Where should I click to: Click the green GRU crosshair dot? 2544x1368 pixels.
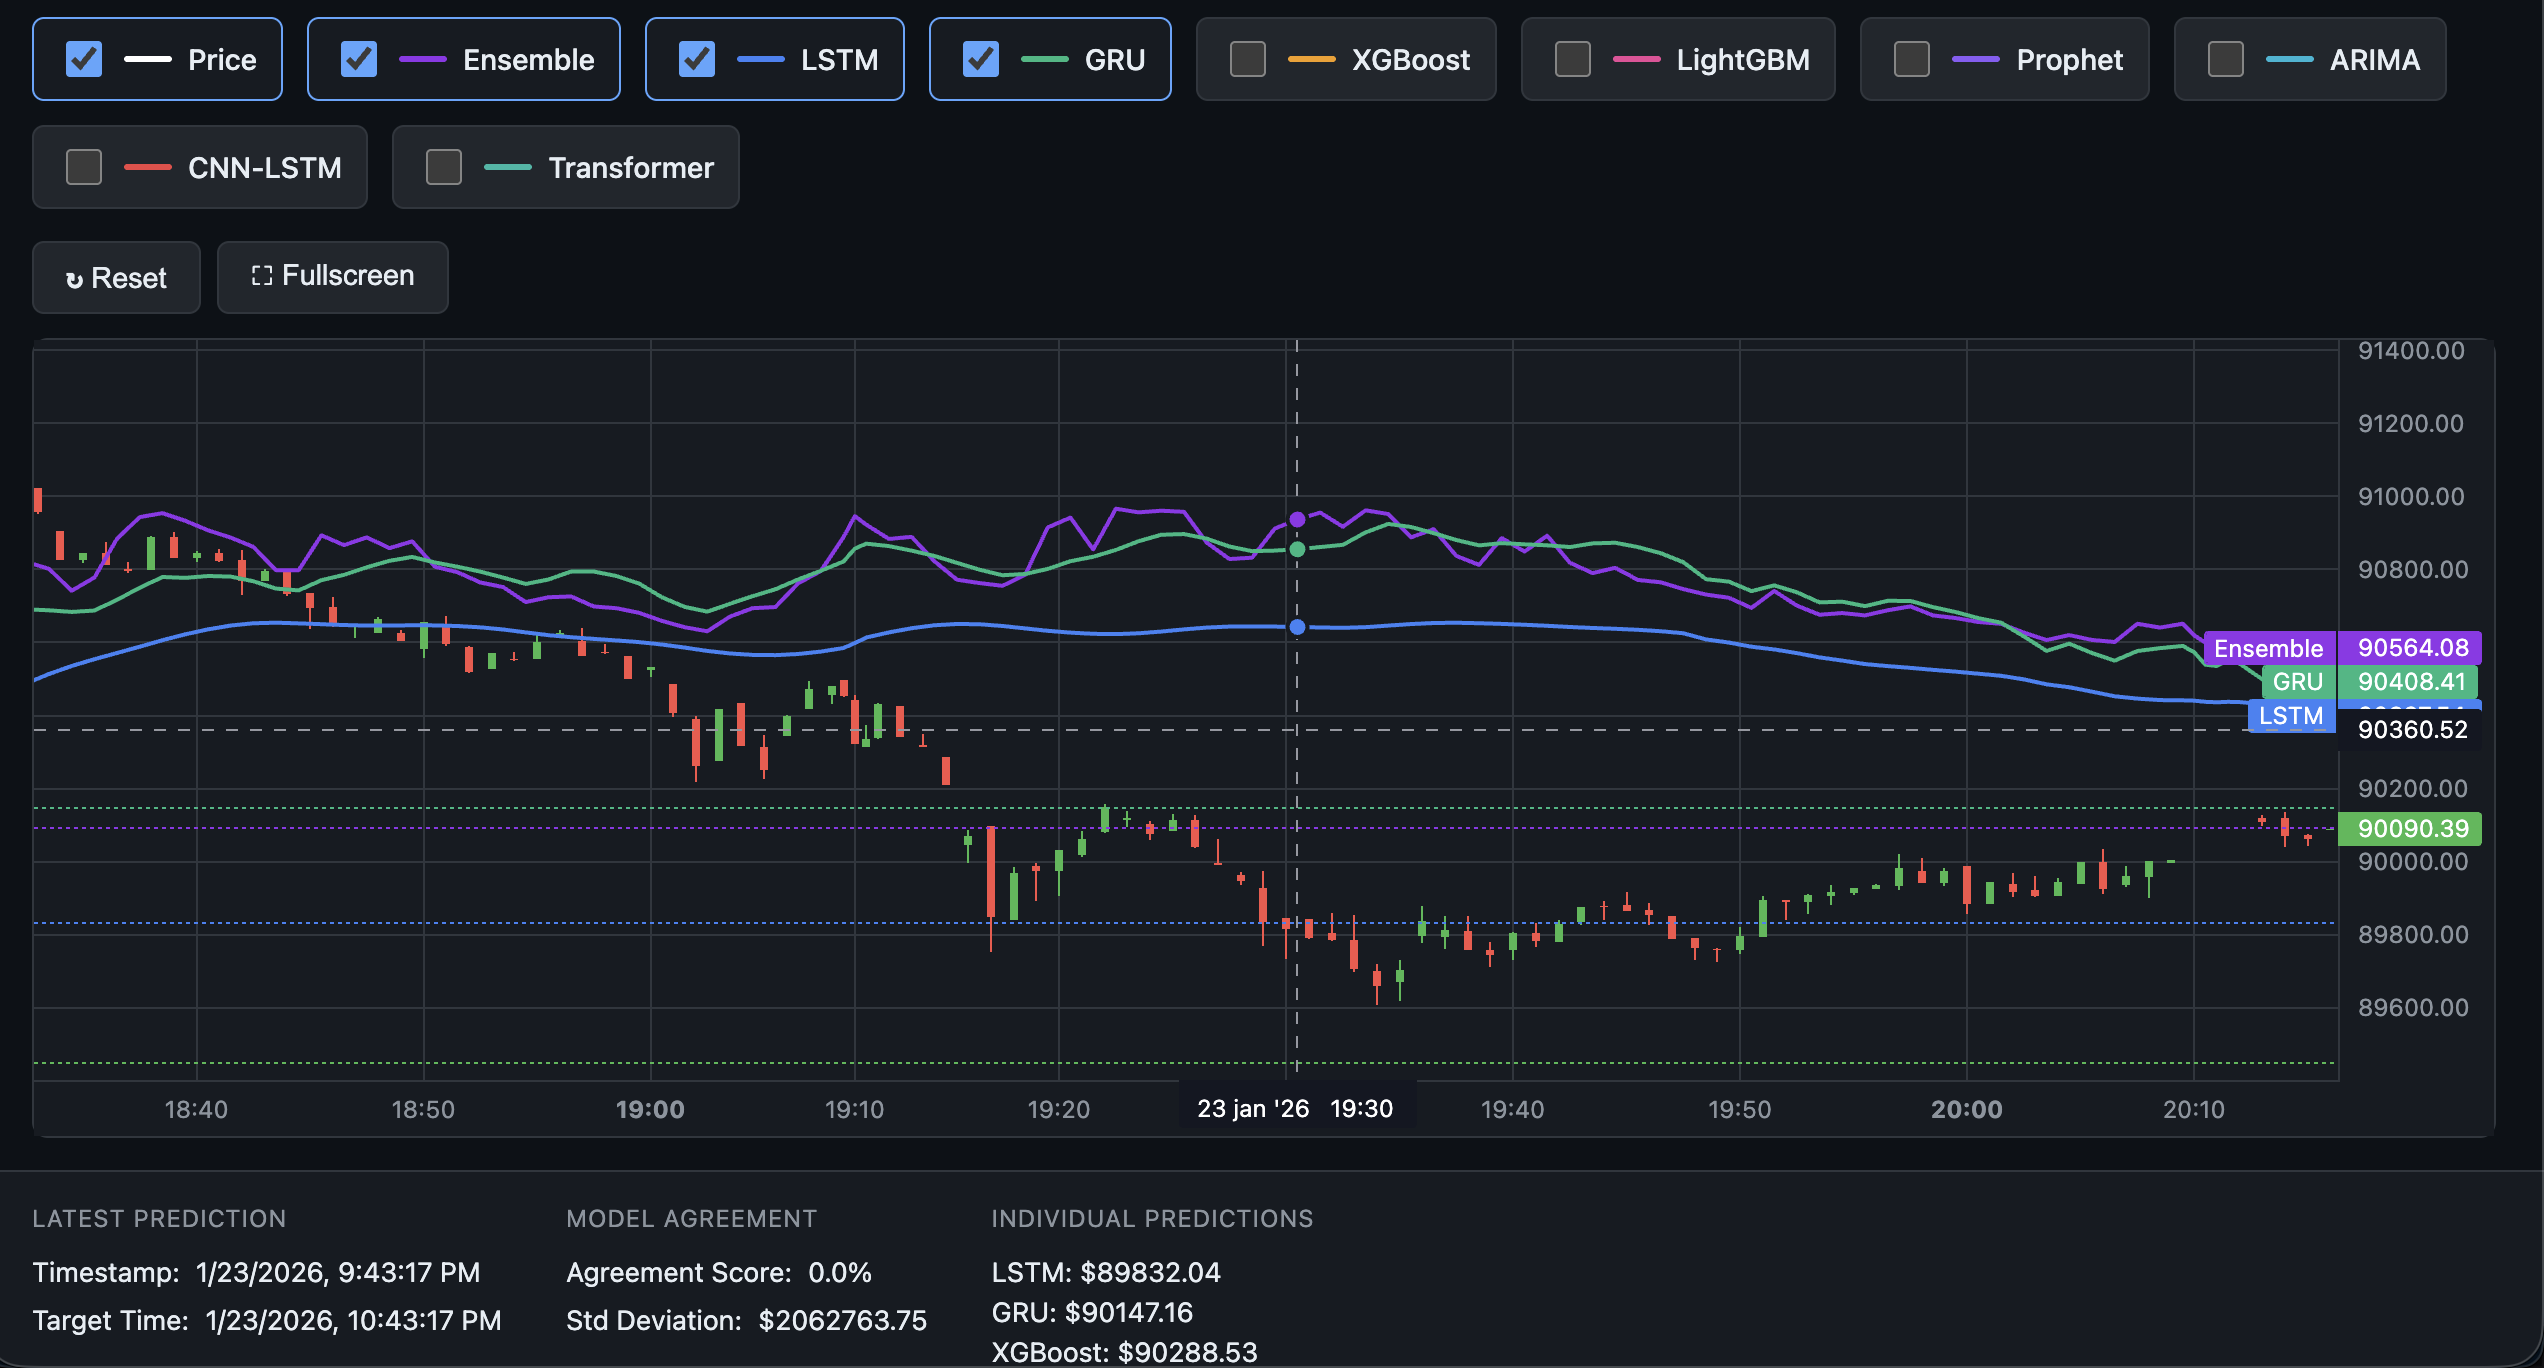pos(1297,549)
